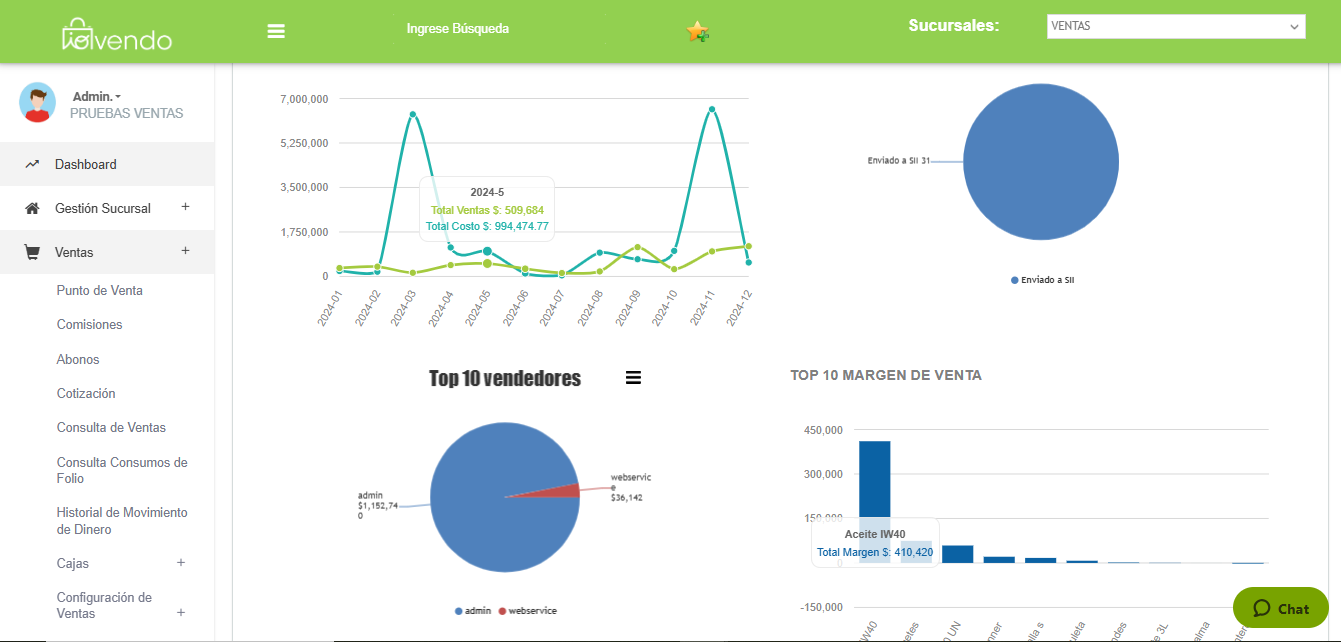Toggle the Enviado a SII legend item
This screenshot has height=642, width=1341.
[1042, 280]
